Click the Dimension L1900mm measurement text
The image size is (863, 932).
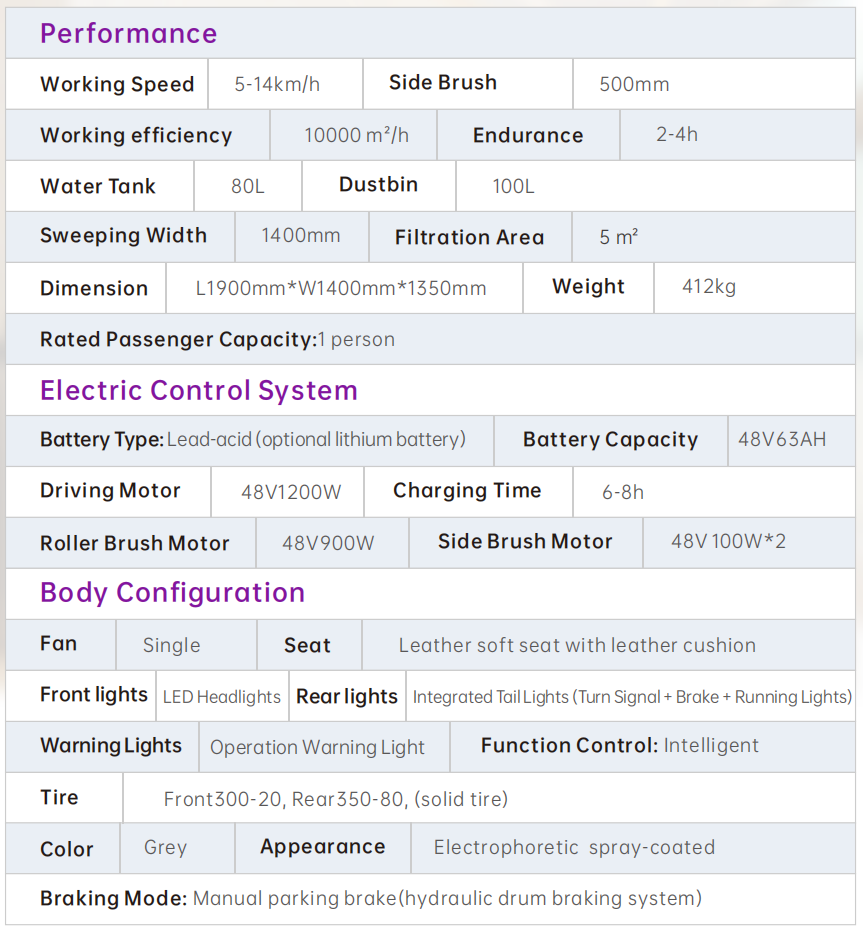(341, 288)
